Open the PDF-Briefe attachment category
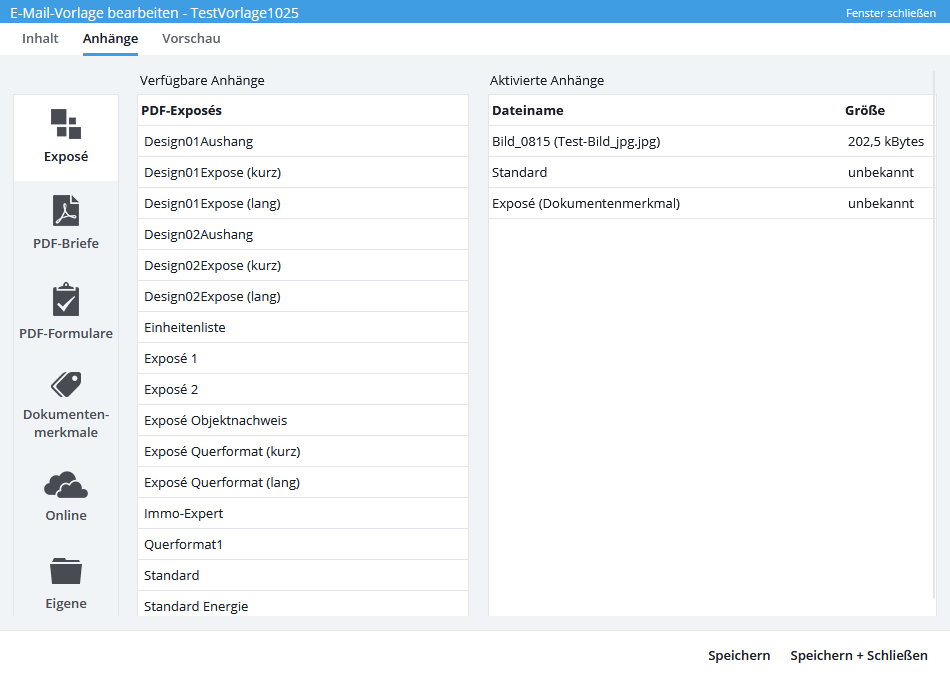The image size is (950, 675). point(66,211)
